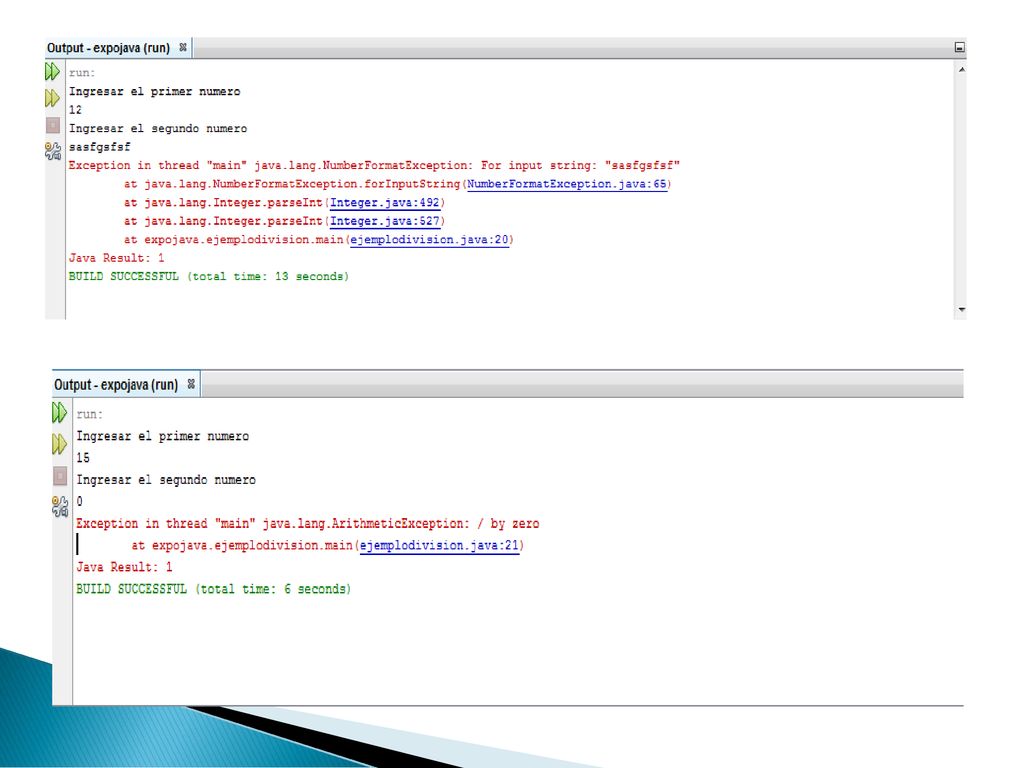This screenshot has height=768, width=1024.
Task: Click Stop icon in lower Output panel
Action: 60,475
